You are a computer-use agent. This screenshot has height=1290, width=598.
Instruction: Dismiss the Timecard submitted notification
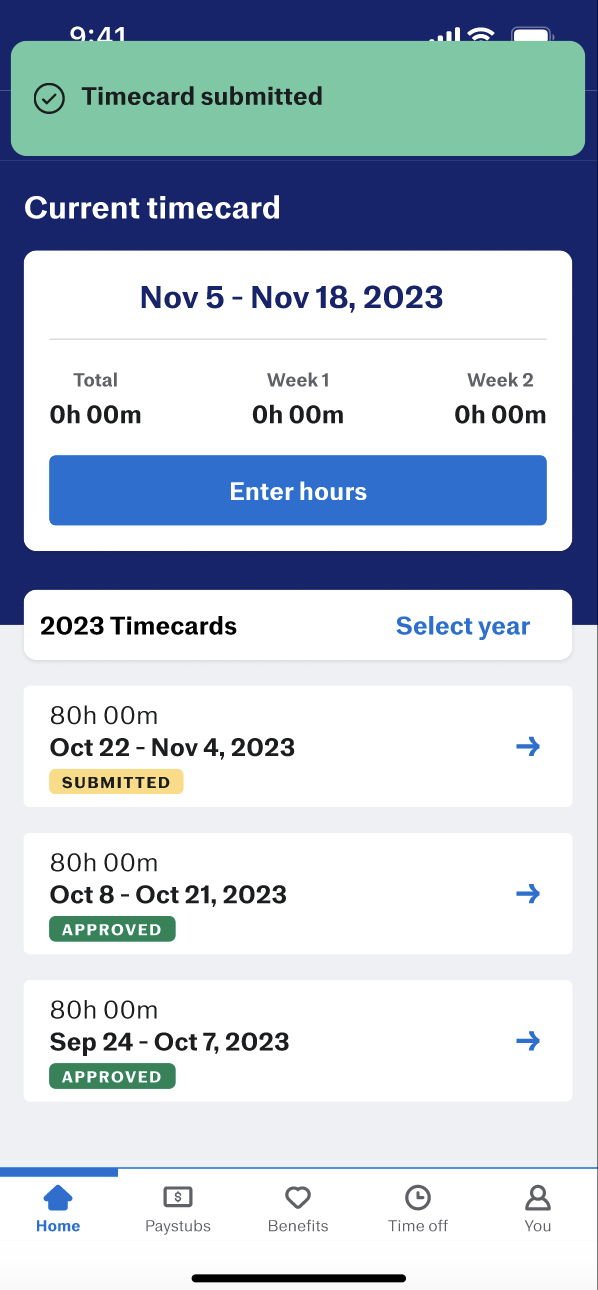(298, 98)
